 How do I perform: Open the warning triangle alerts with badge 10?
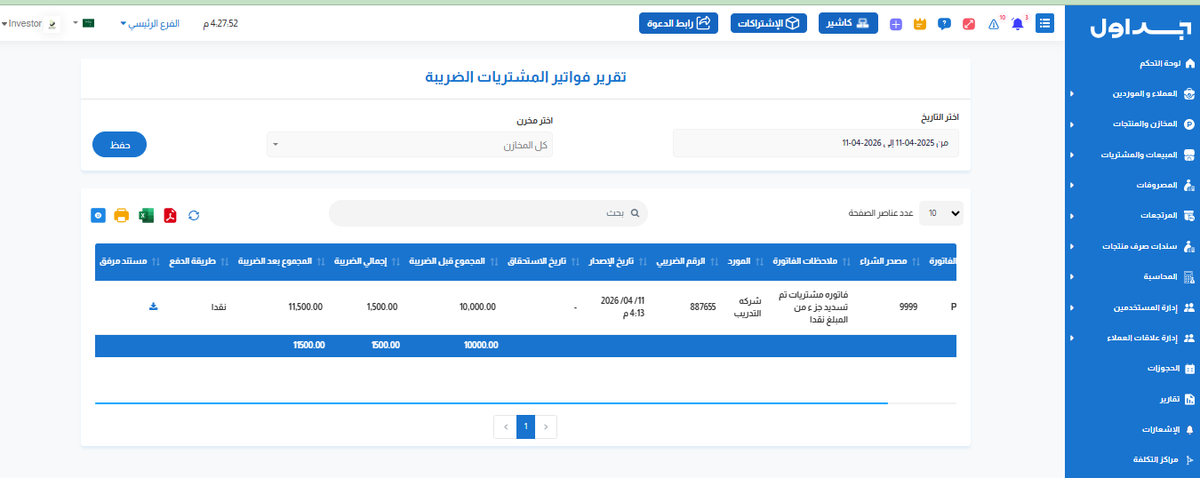click(994, 24)
